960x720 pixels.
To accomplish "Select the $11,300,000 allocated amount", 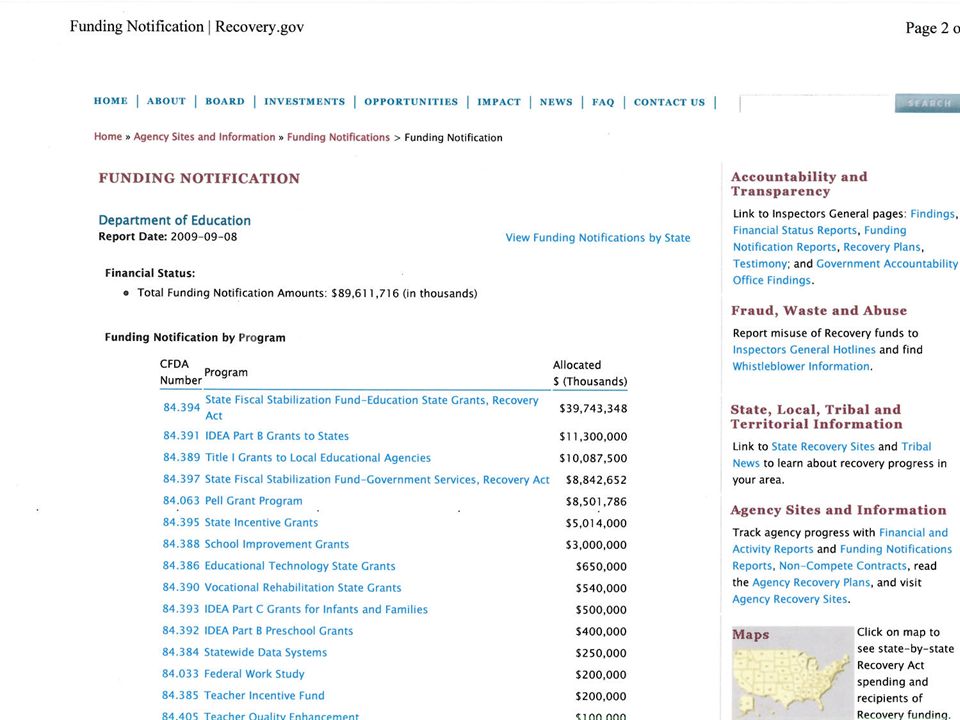I will pyautogui.click(x=593, y=437).
